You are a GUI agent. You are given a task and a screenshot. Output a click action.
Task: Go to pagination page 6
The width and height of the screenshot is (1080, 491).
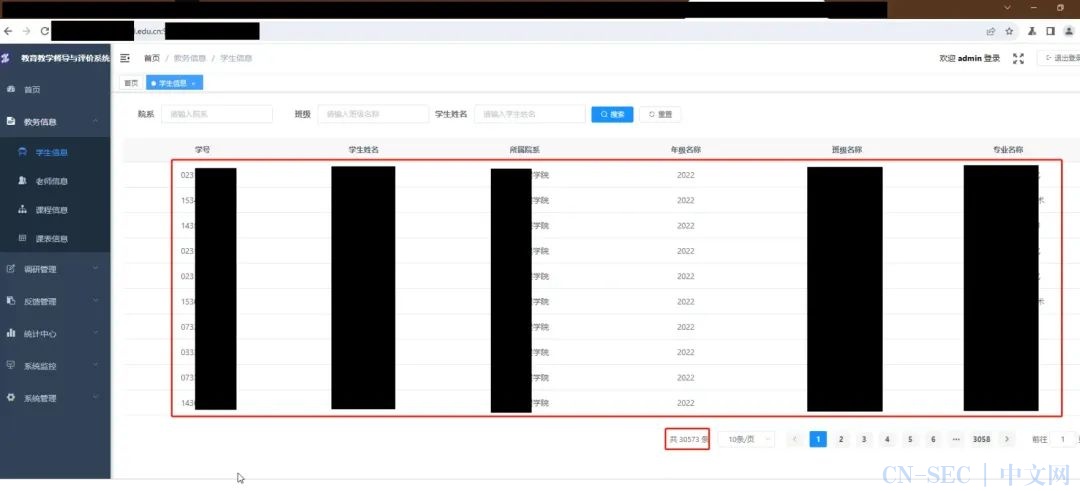point(933,439)
